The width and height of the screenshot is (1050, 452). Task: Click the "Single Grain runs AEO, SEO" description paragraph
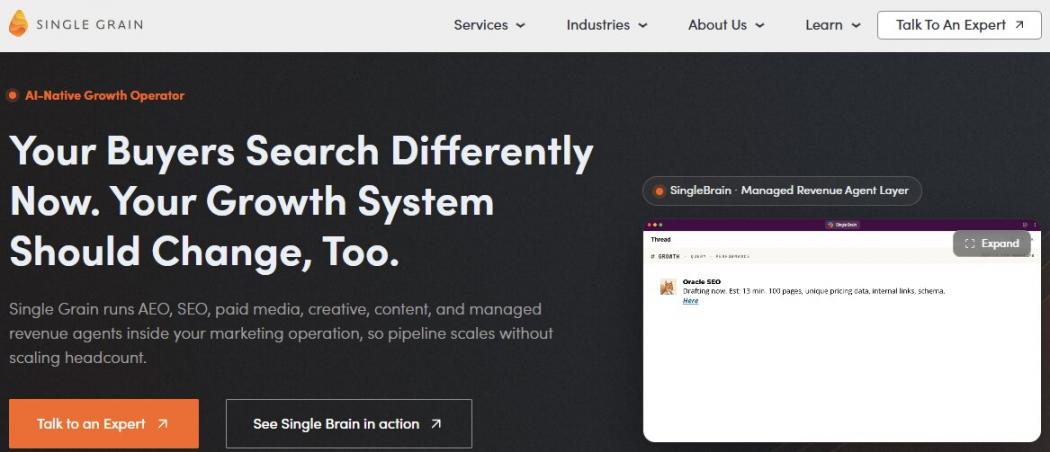[x=281, y=333]
